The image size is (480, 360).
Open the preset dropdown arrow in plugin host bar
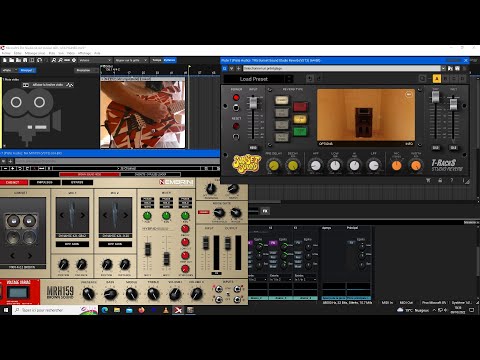point(443,68)
